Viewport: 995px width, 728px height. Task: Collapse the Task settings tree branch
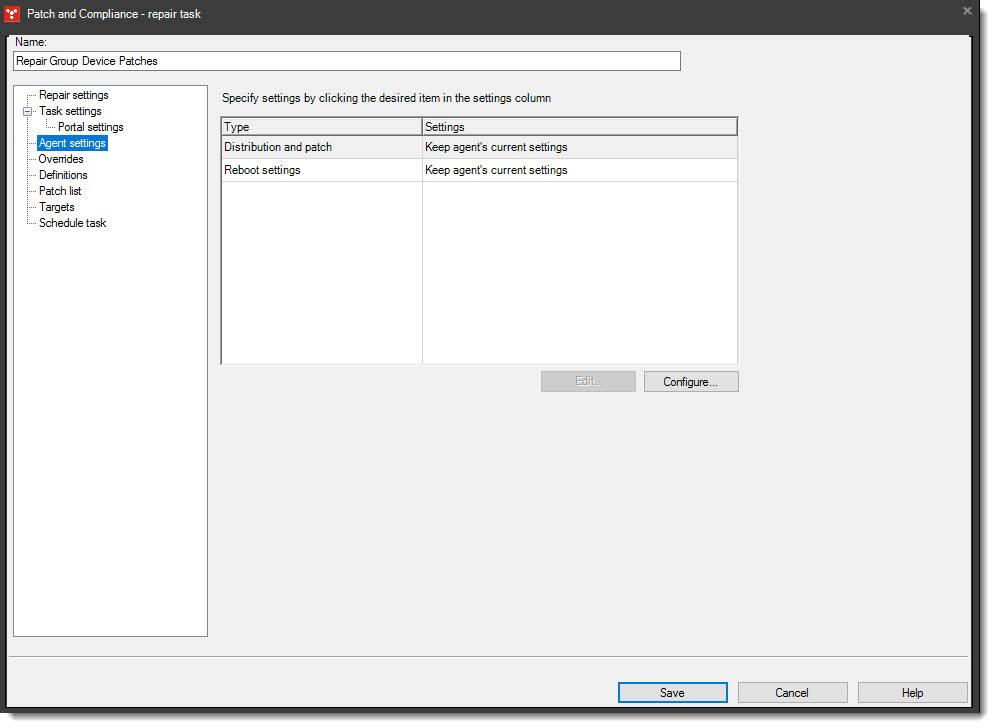(x=27, y=110)
